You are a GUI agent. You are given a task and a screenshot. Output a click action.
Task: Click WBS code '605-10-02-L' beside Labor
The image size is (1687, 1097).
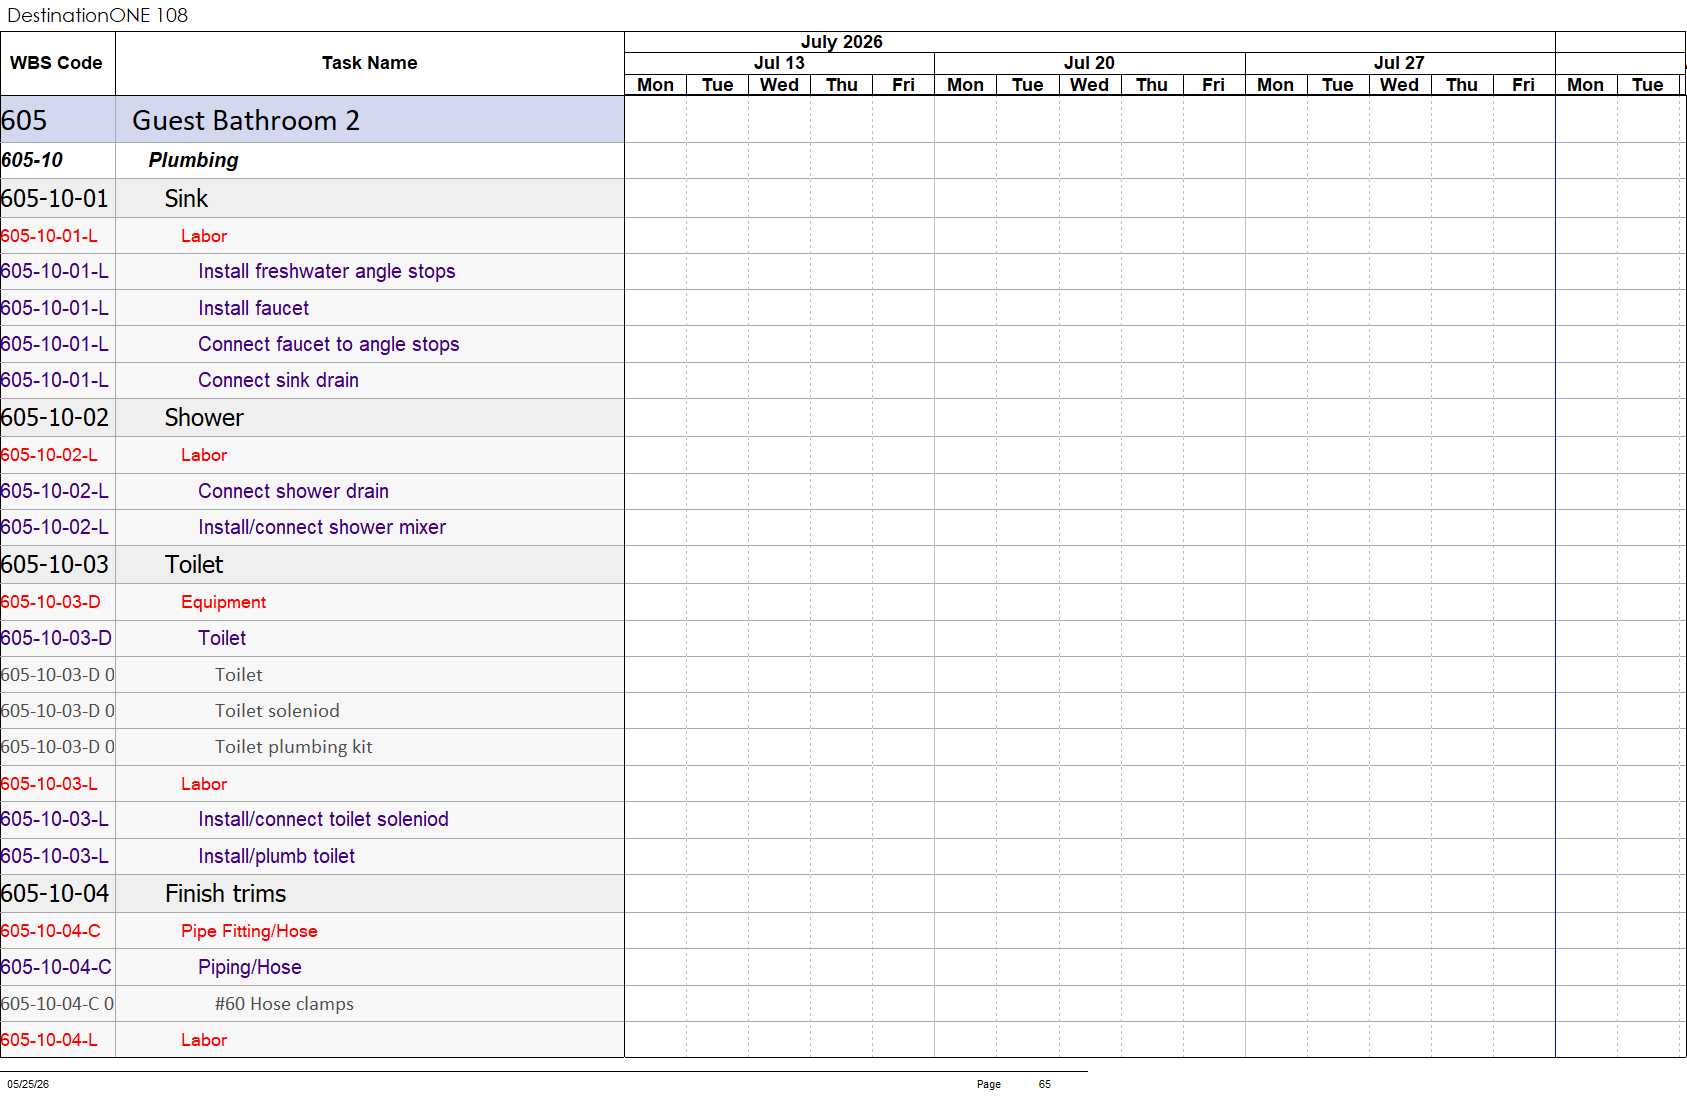pyautogui.click(x=49, y=455)
